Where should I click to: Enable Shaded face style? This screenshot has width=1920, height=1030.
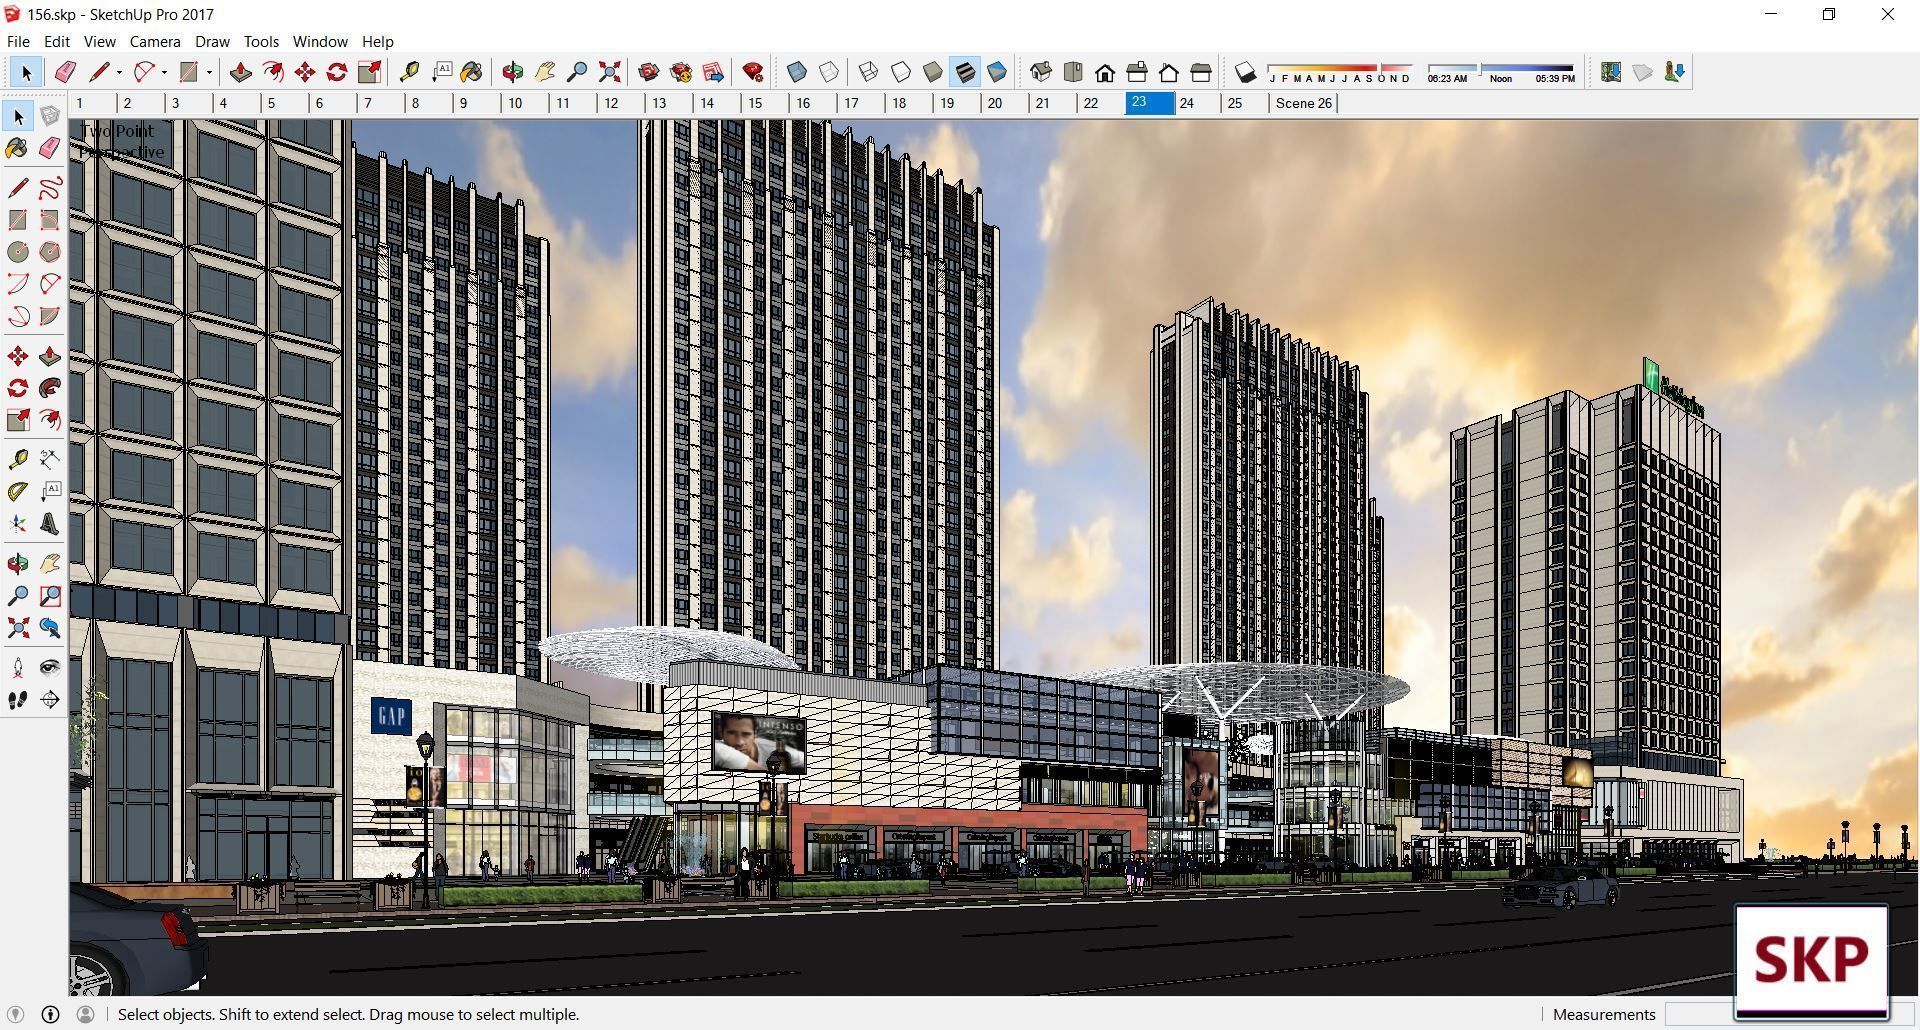(933, 72)
